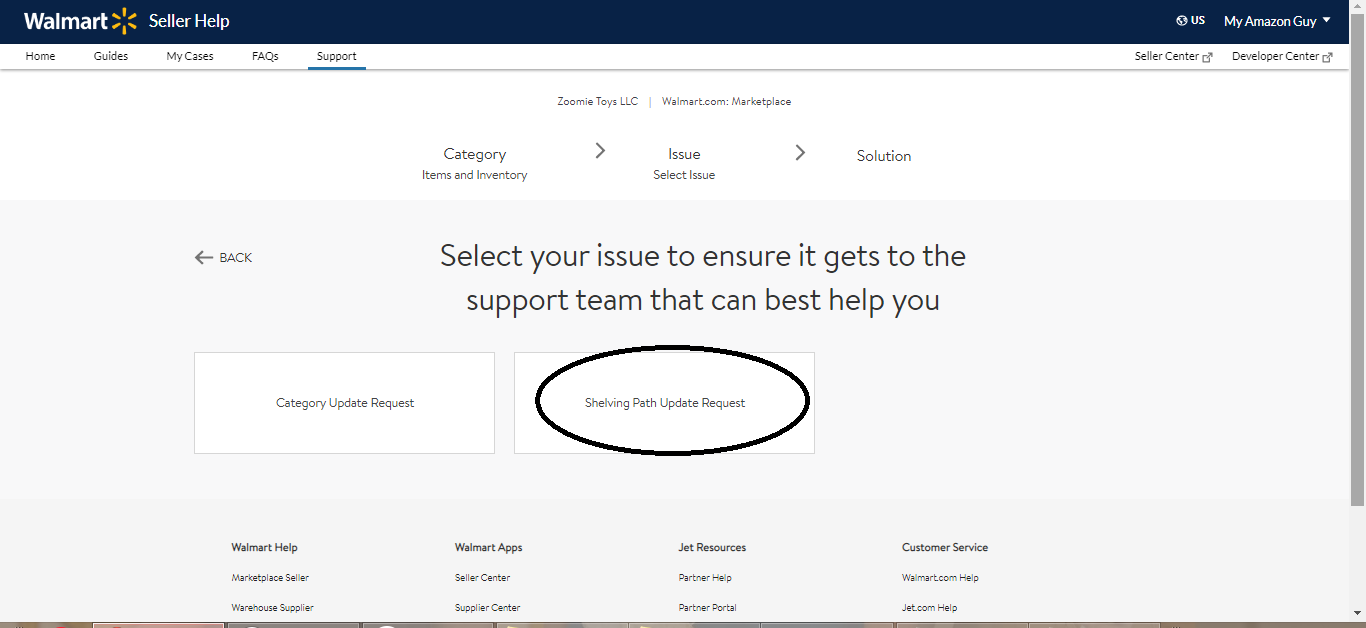The width and height of the screenshot is (1366, 628).
Task: Open Seller Center external link
Action: click(x=1173, y=57)
